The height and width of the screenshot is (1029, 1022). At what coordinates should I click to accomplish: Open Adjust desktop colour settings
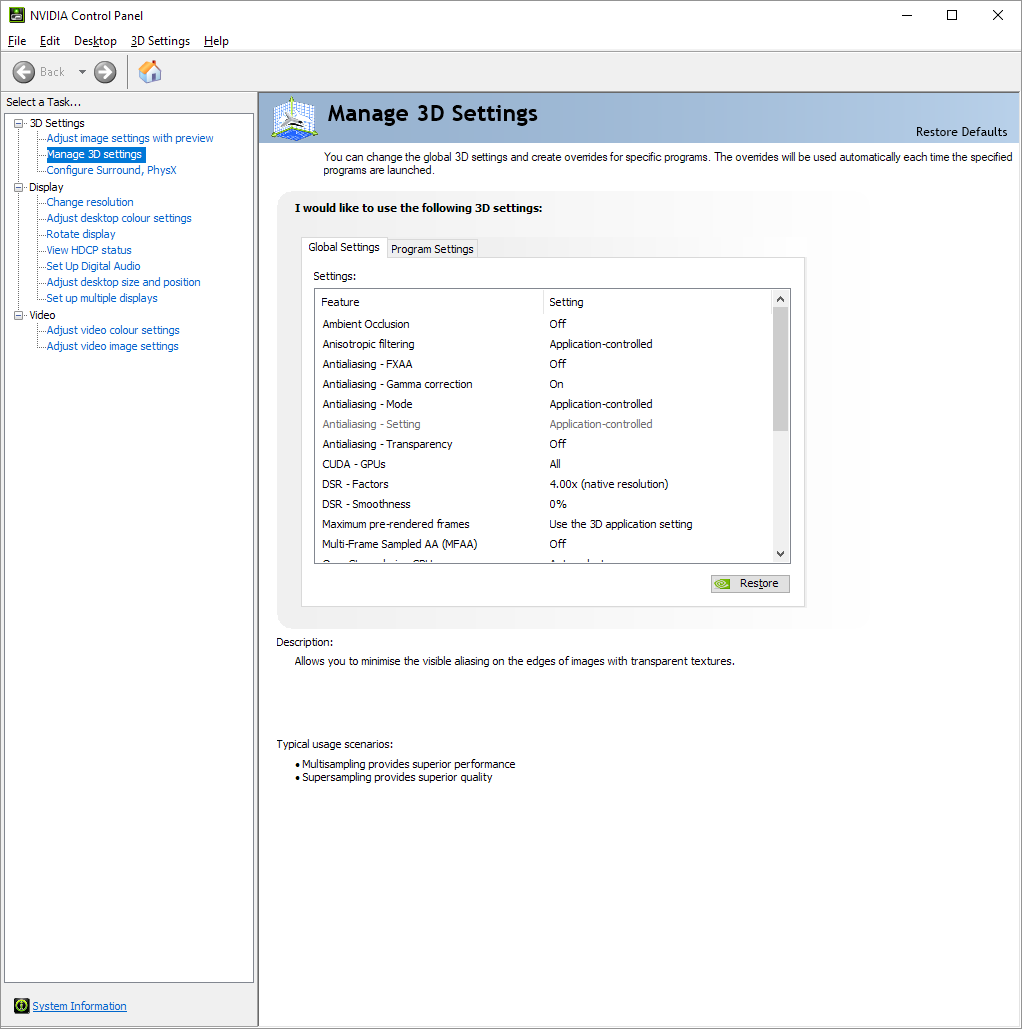tap(119, 218)
